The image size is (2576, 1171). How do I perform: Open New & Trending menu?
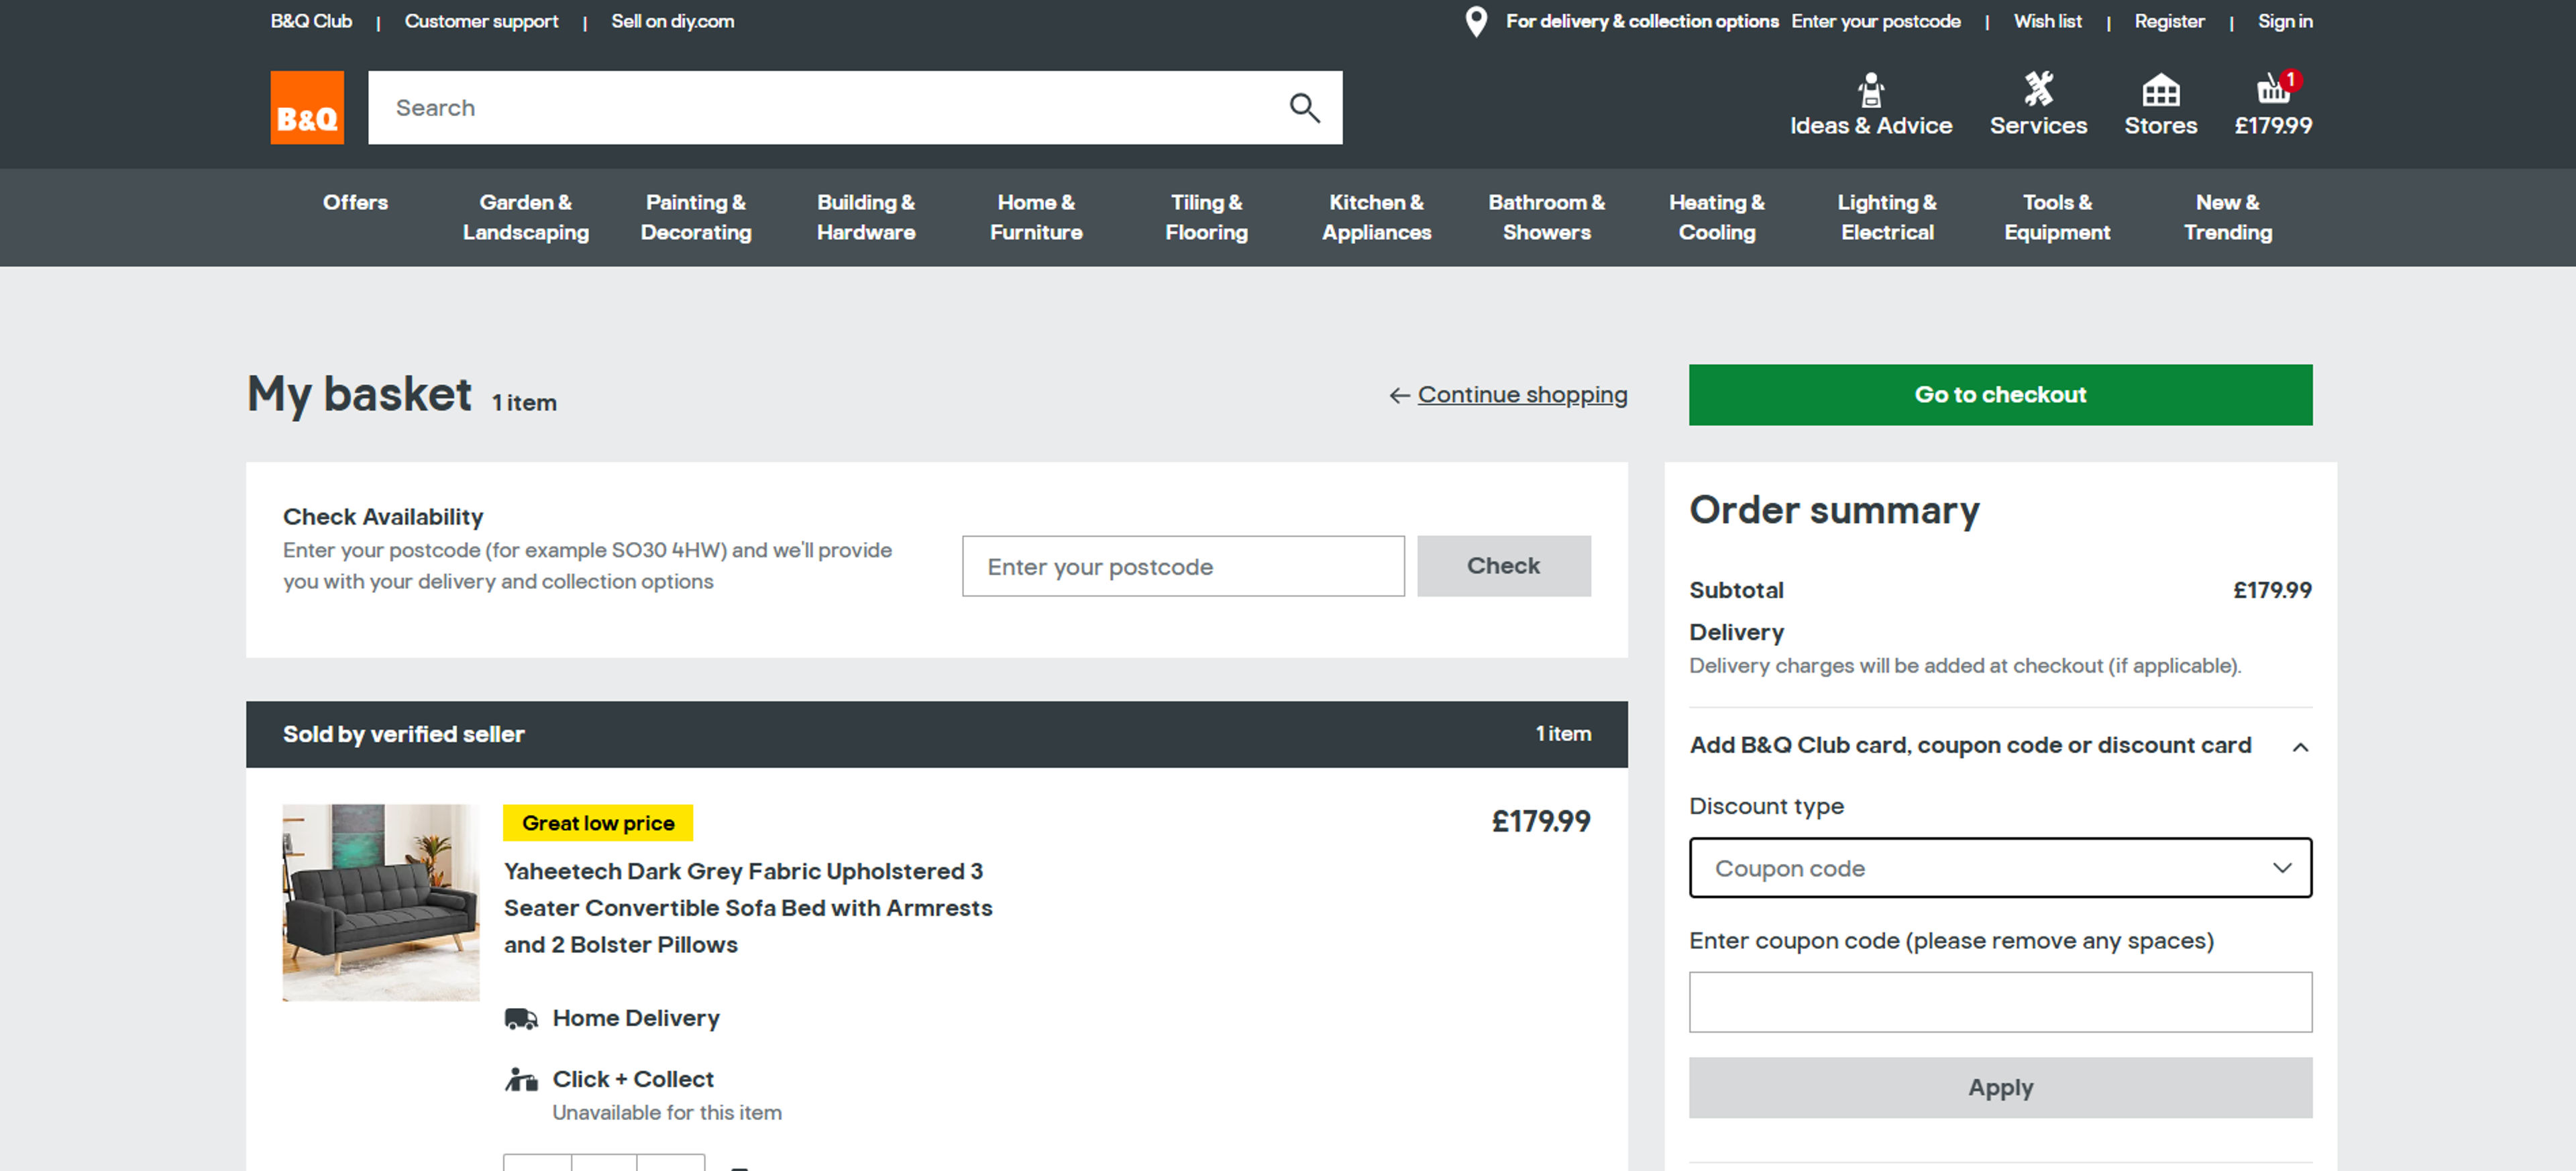coord(2227,217)
